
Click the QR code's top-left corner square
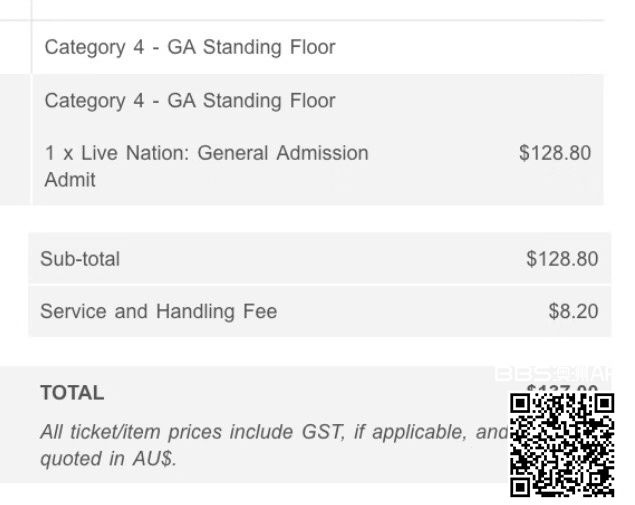tap(522, 404)
